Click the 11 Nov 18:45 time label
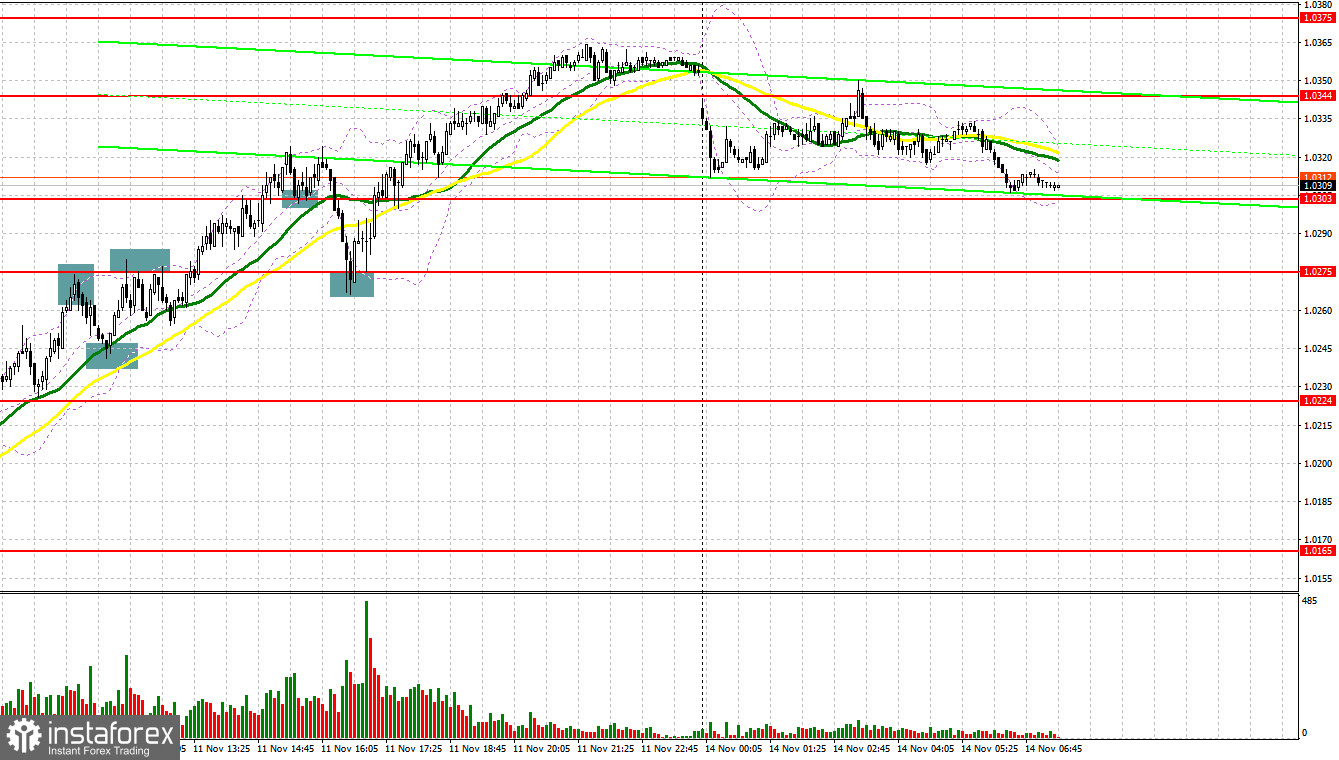 click(x=479, y=748)
